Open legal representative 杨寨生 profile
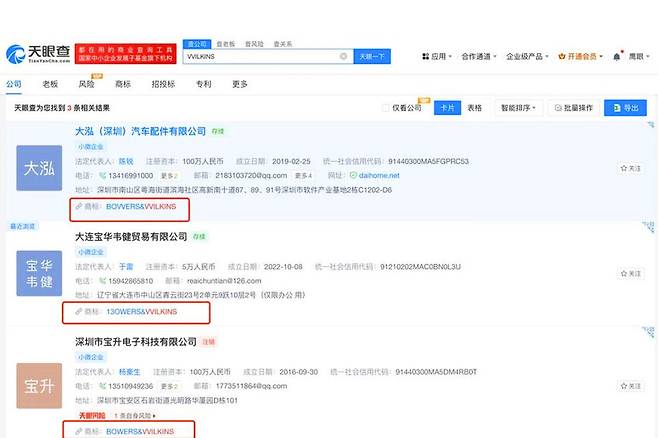The height and width of the screenshot is (438, 658). 130,372
